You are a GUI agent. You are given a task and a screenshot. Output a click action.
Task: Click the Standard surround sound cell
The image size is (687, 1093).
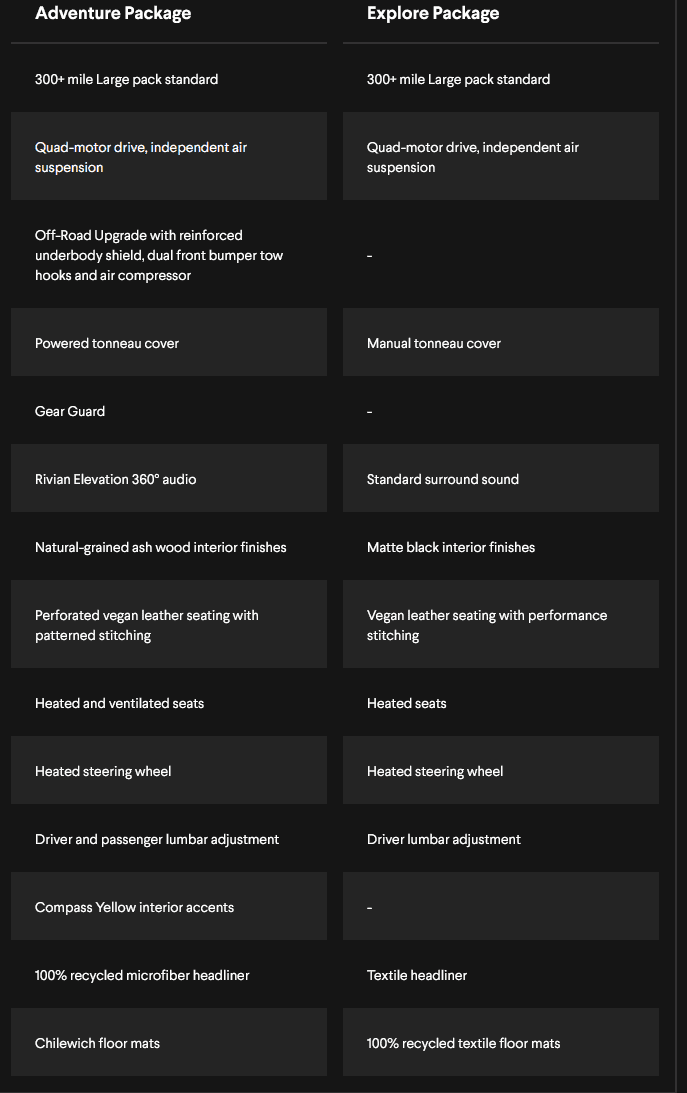click(x=500, y=478)
